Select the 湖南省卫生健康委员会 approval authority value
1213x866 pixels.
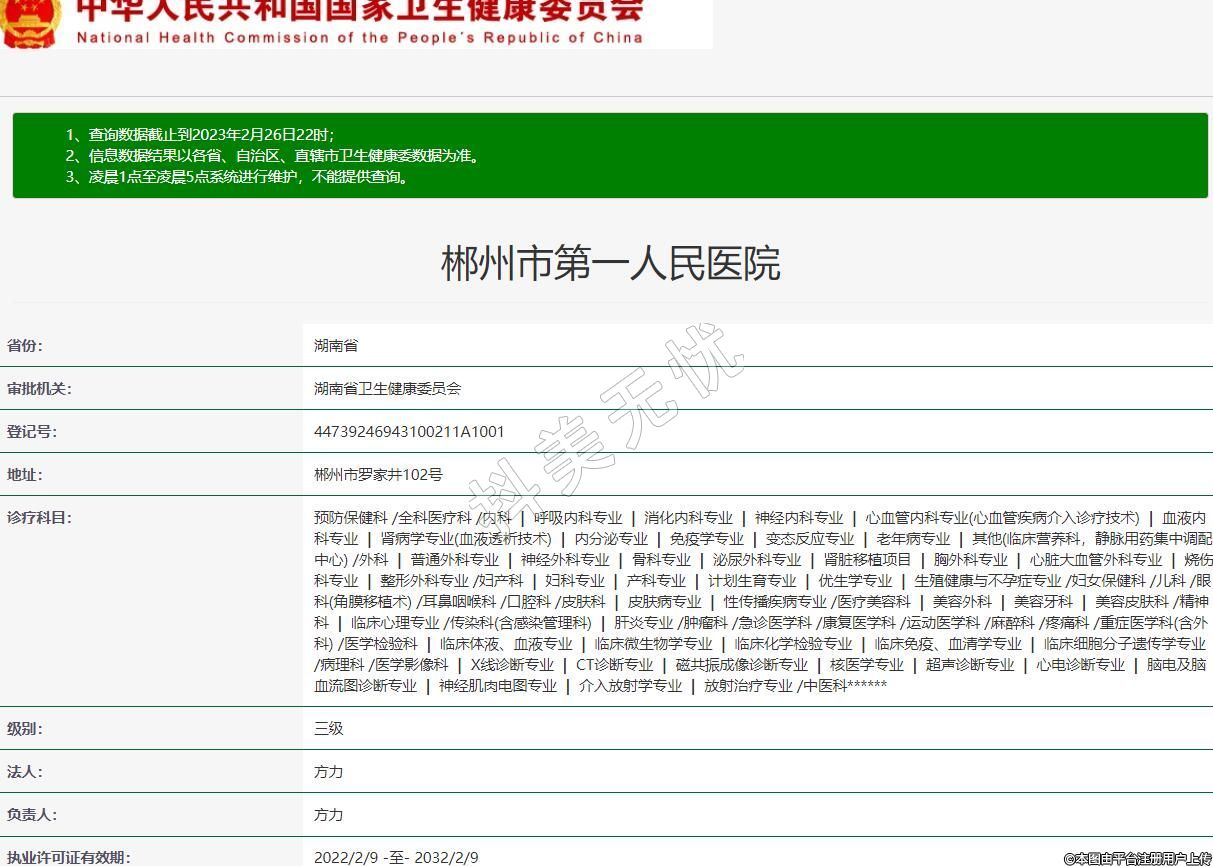pos(388,389)
